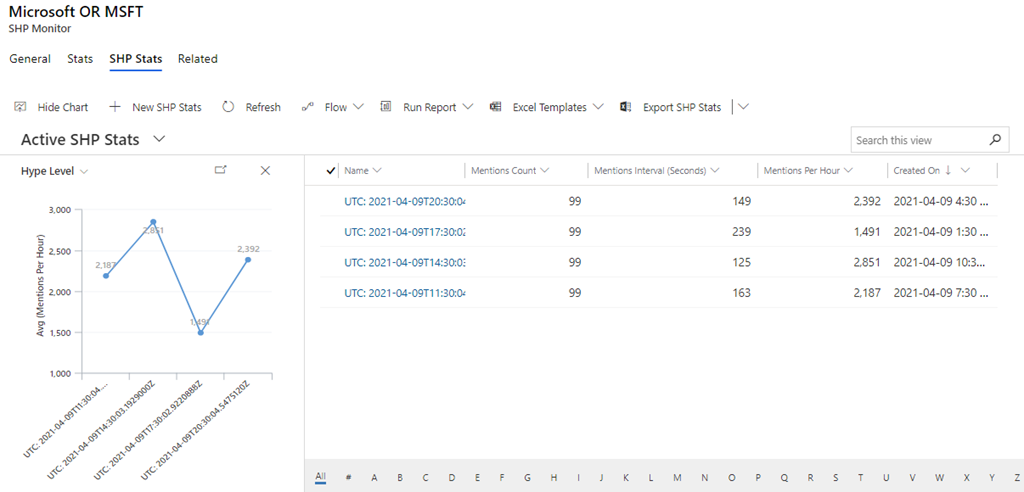Open record UTC: 2021-04-09T20:30:04
This screenshot has width=1024, height=492.
(x=405, y=202)
